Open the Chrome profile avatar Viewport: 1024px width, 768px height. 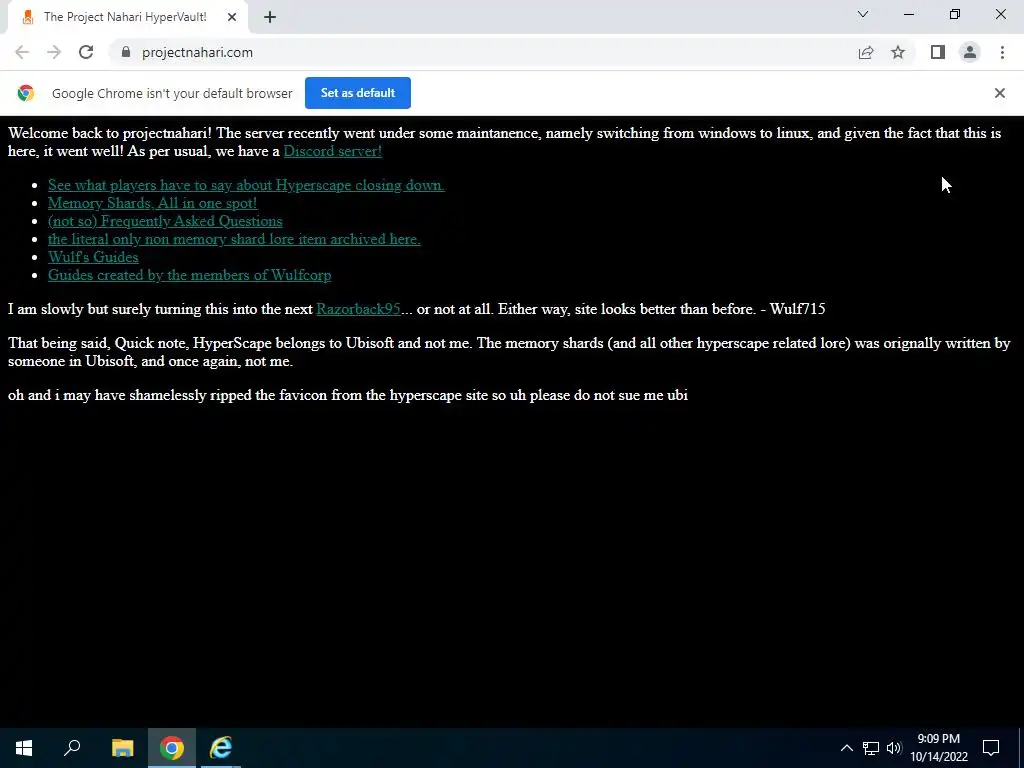click(x=970, y=52)
